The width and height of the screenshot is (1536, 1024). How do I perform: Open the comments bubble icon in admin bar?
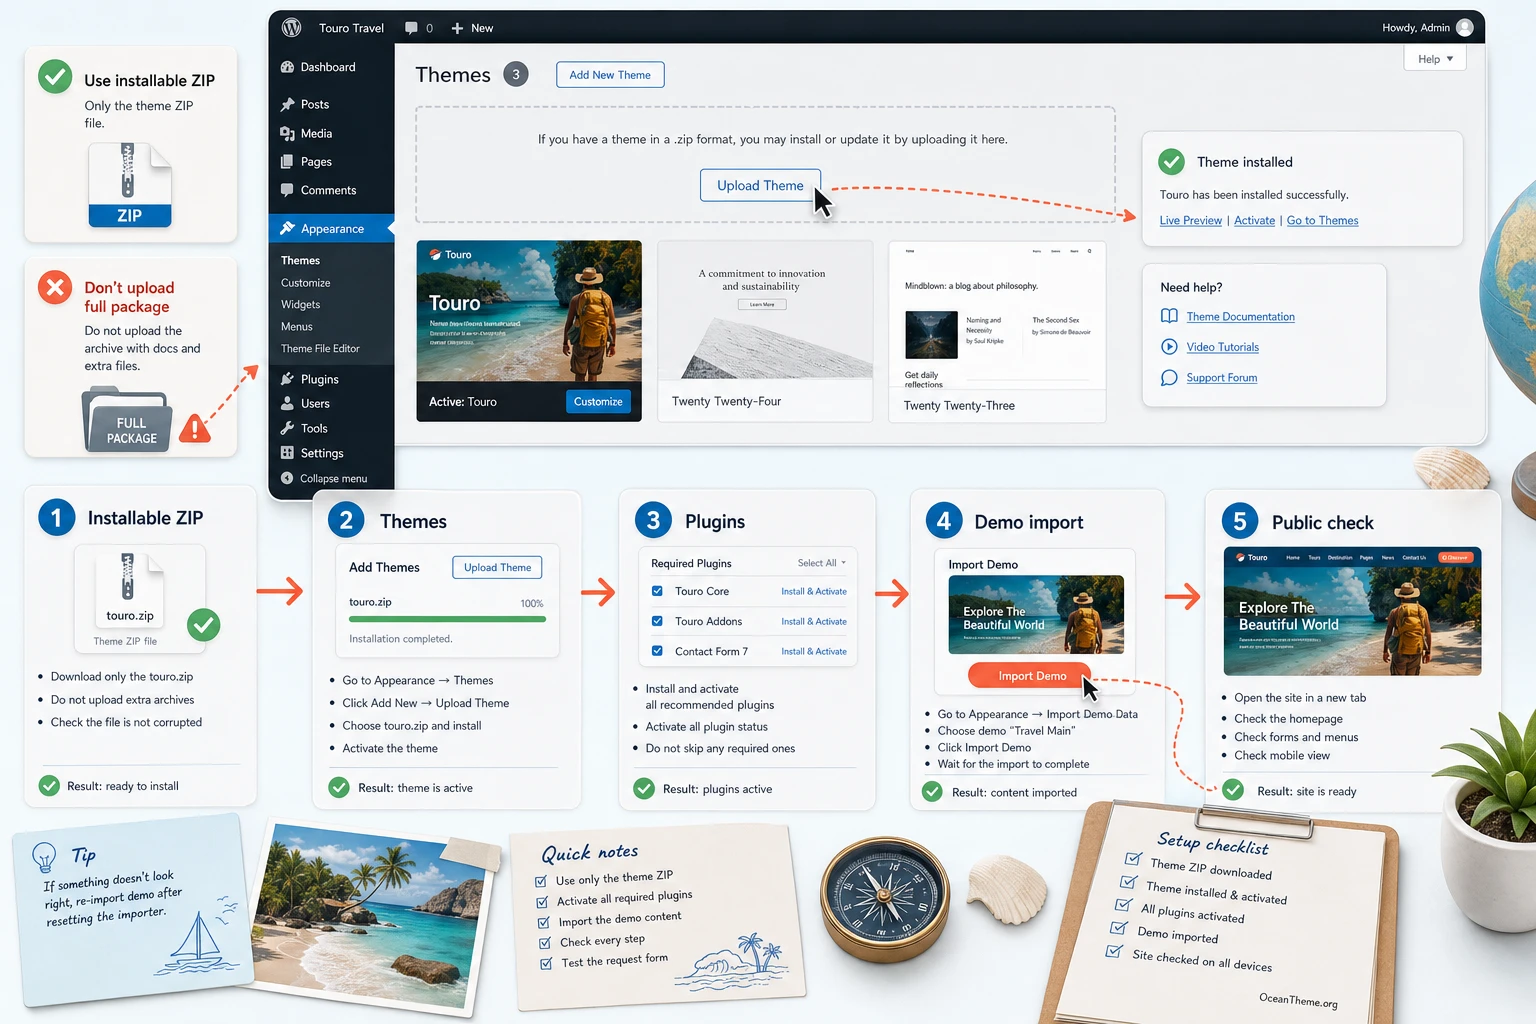tap(411, 28)
